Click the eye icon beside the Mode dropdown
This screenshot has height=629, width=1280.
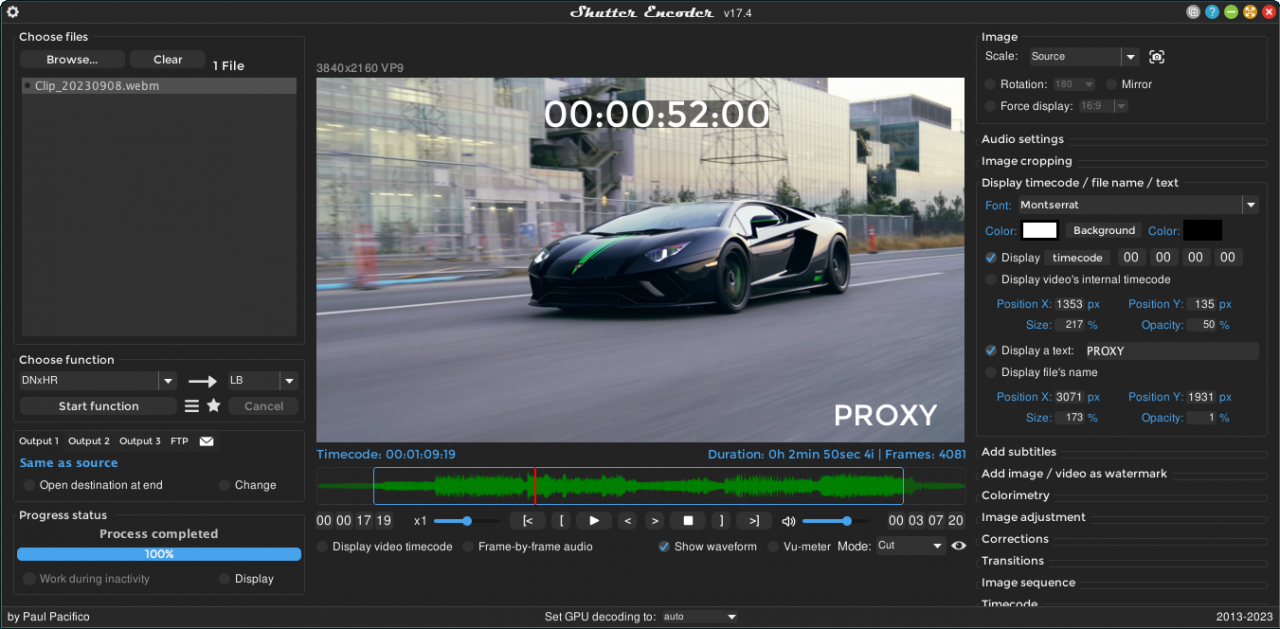(x=958, y=546)
